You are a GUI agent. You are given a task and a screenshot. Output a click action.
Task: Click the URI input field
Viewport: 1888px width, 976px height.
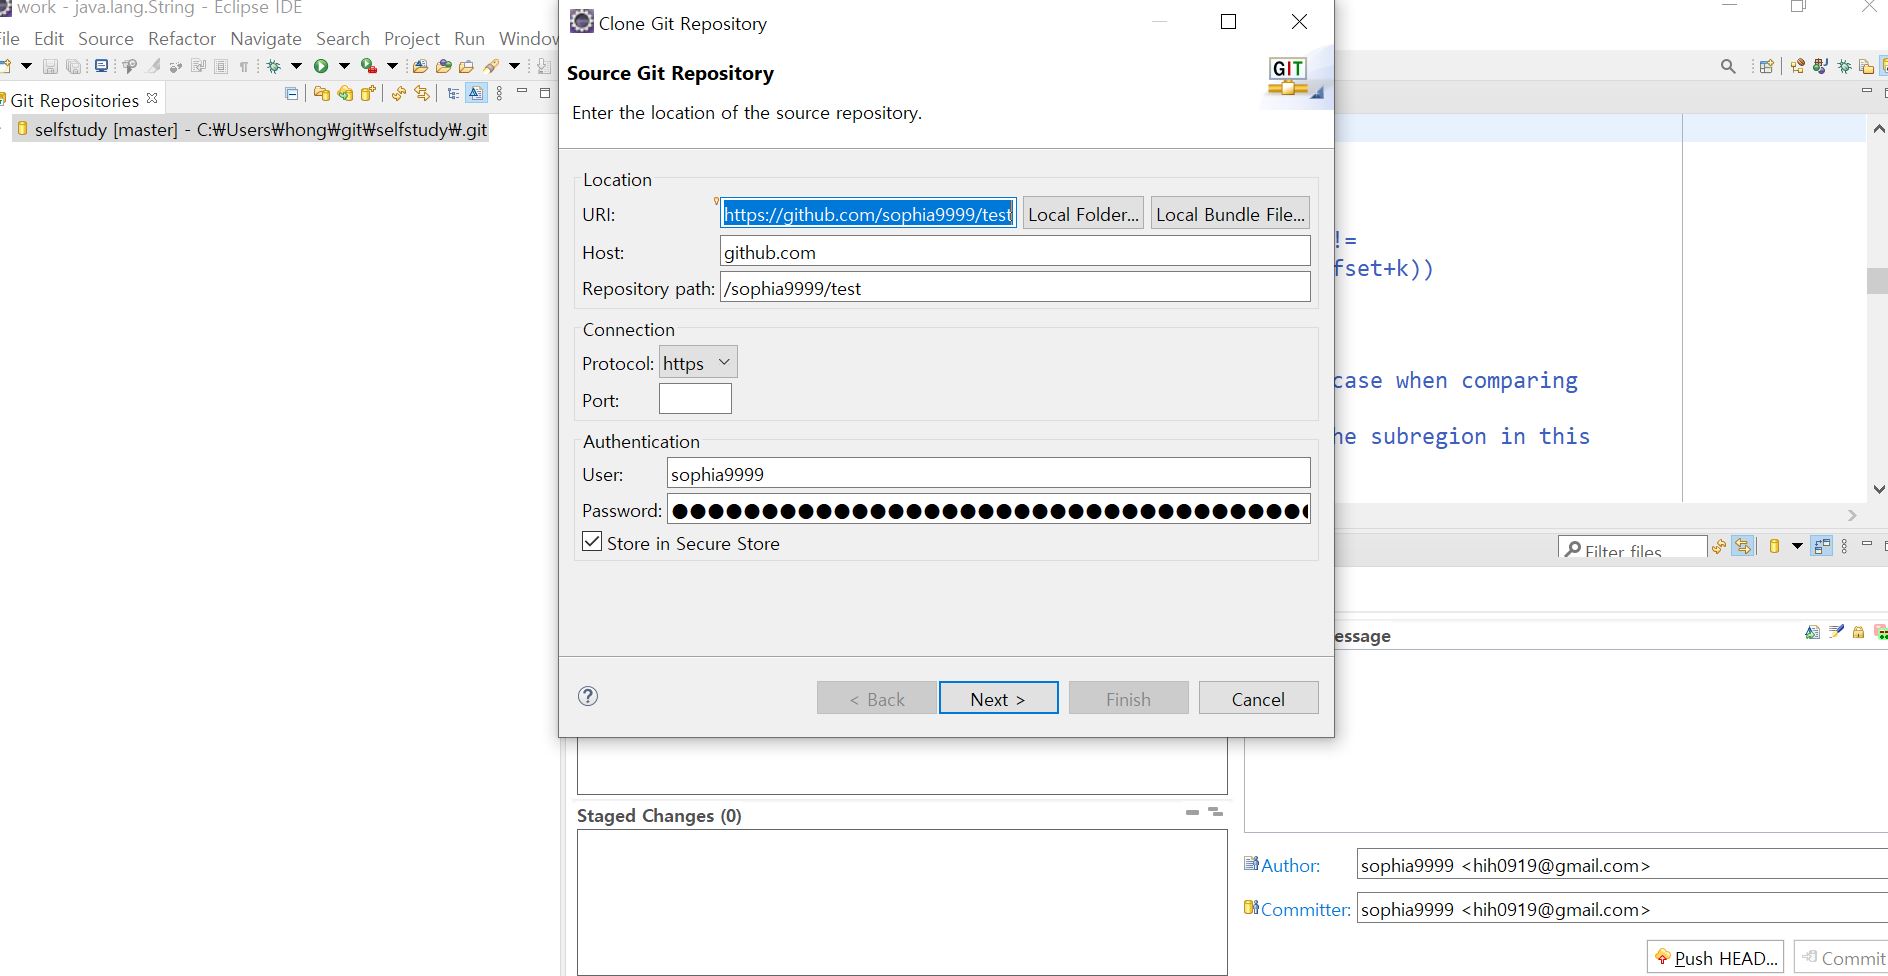[x=868, y=213]
